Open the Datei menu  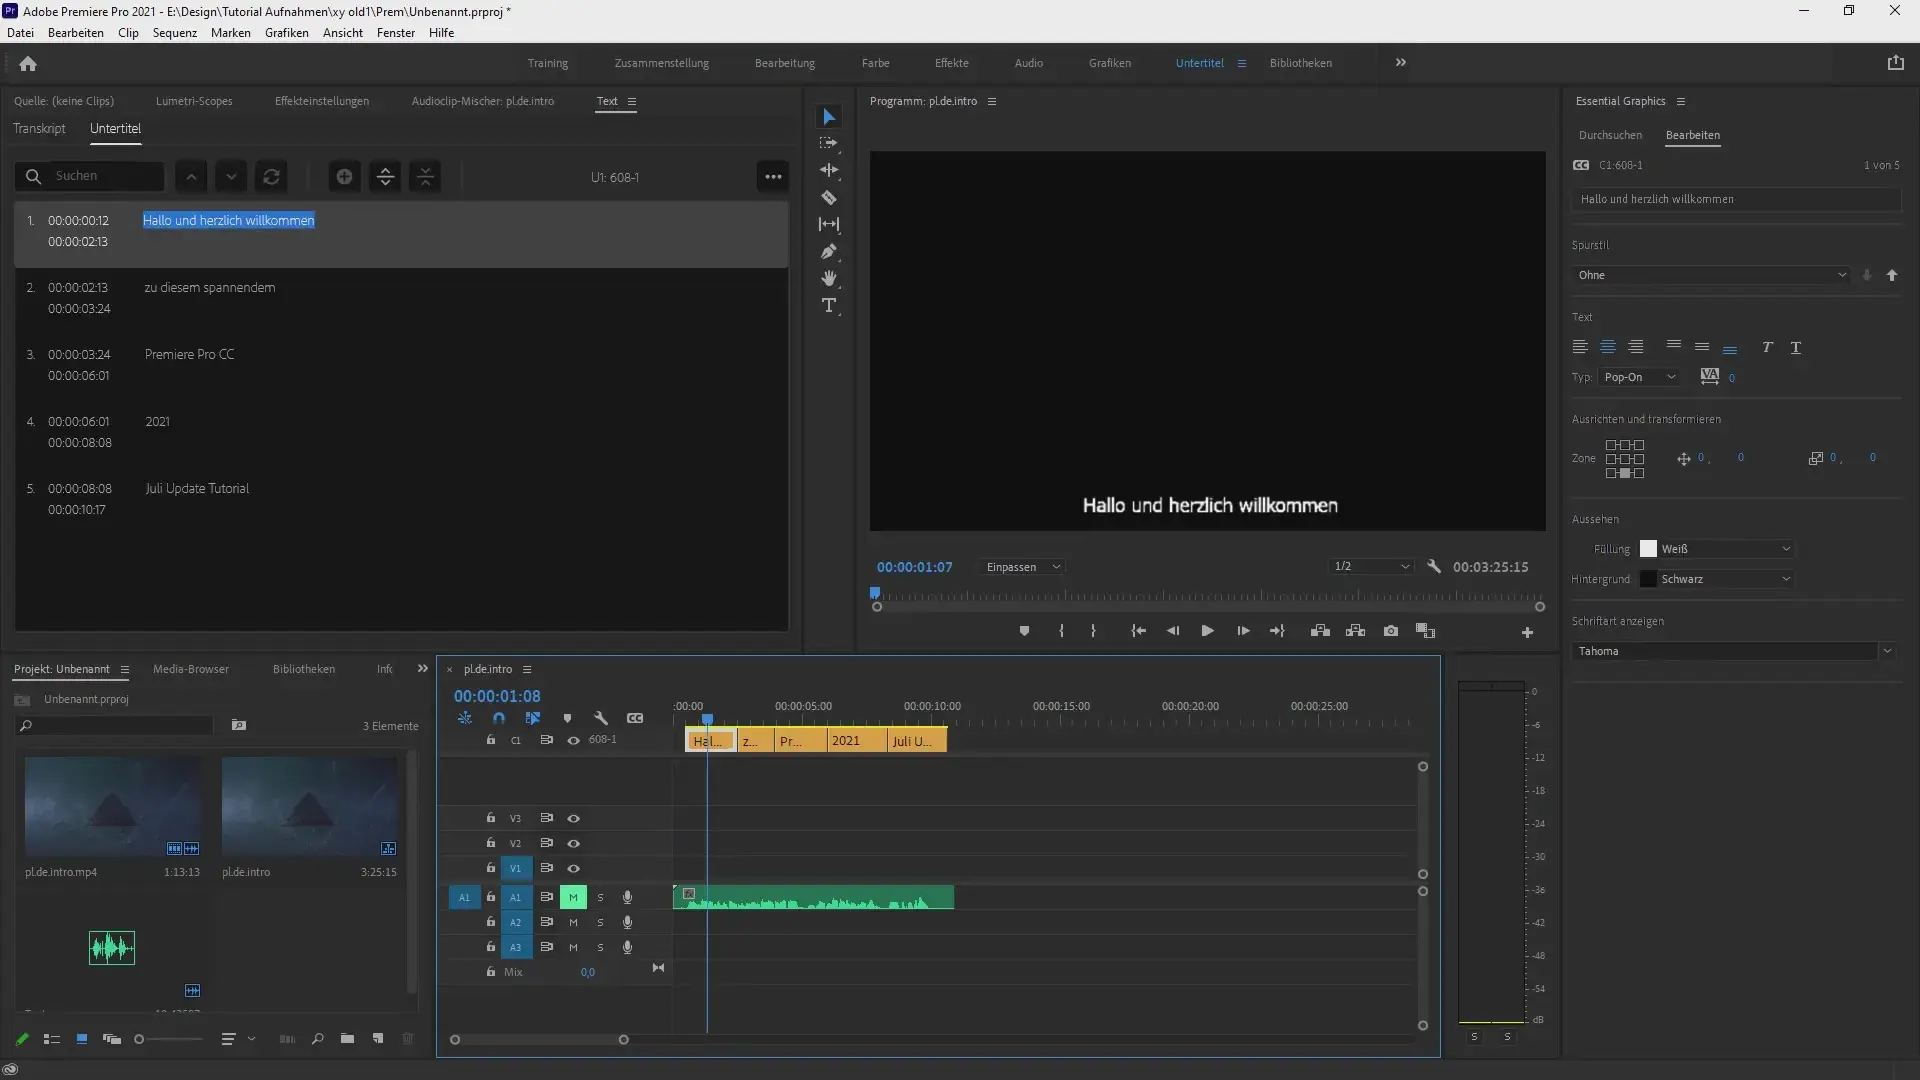(20, 33)
